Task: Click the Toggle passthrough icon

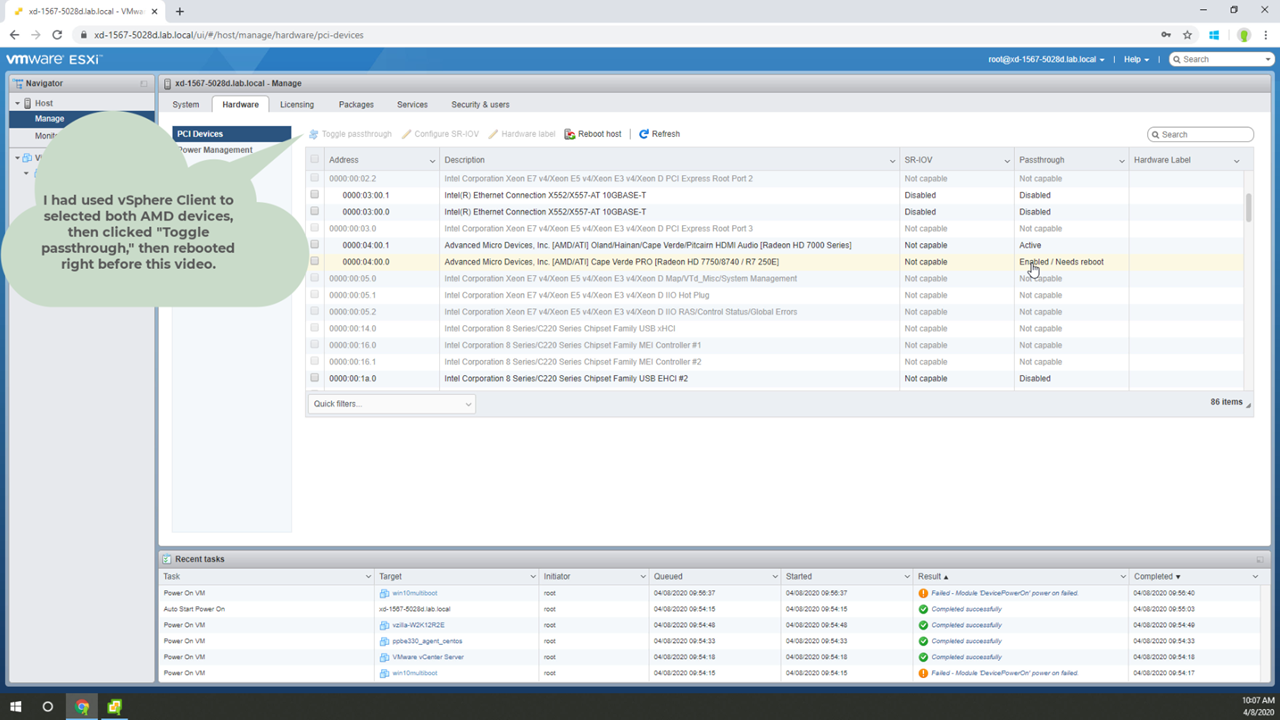Action: 313,134
